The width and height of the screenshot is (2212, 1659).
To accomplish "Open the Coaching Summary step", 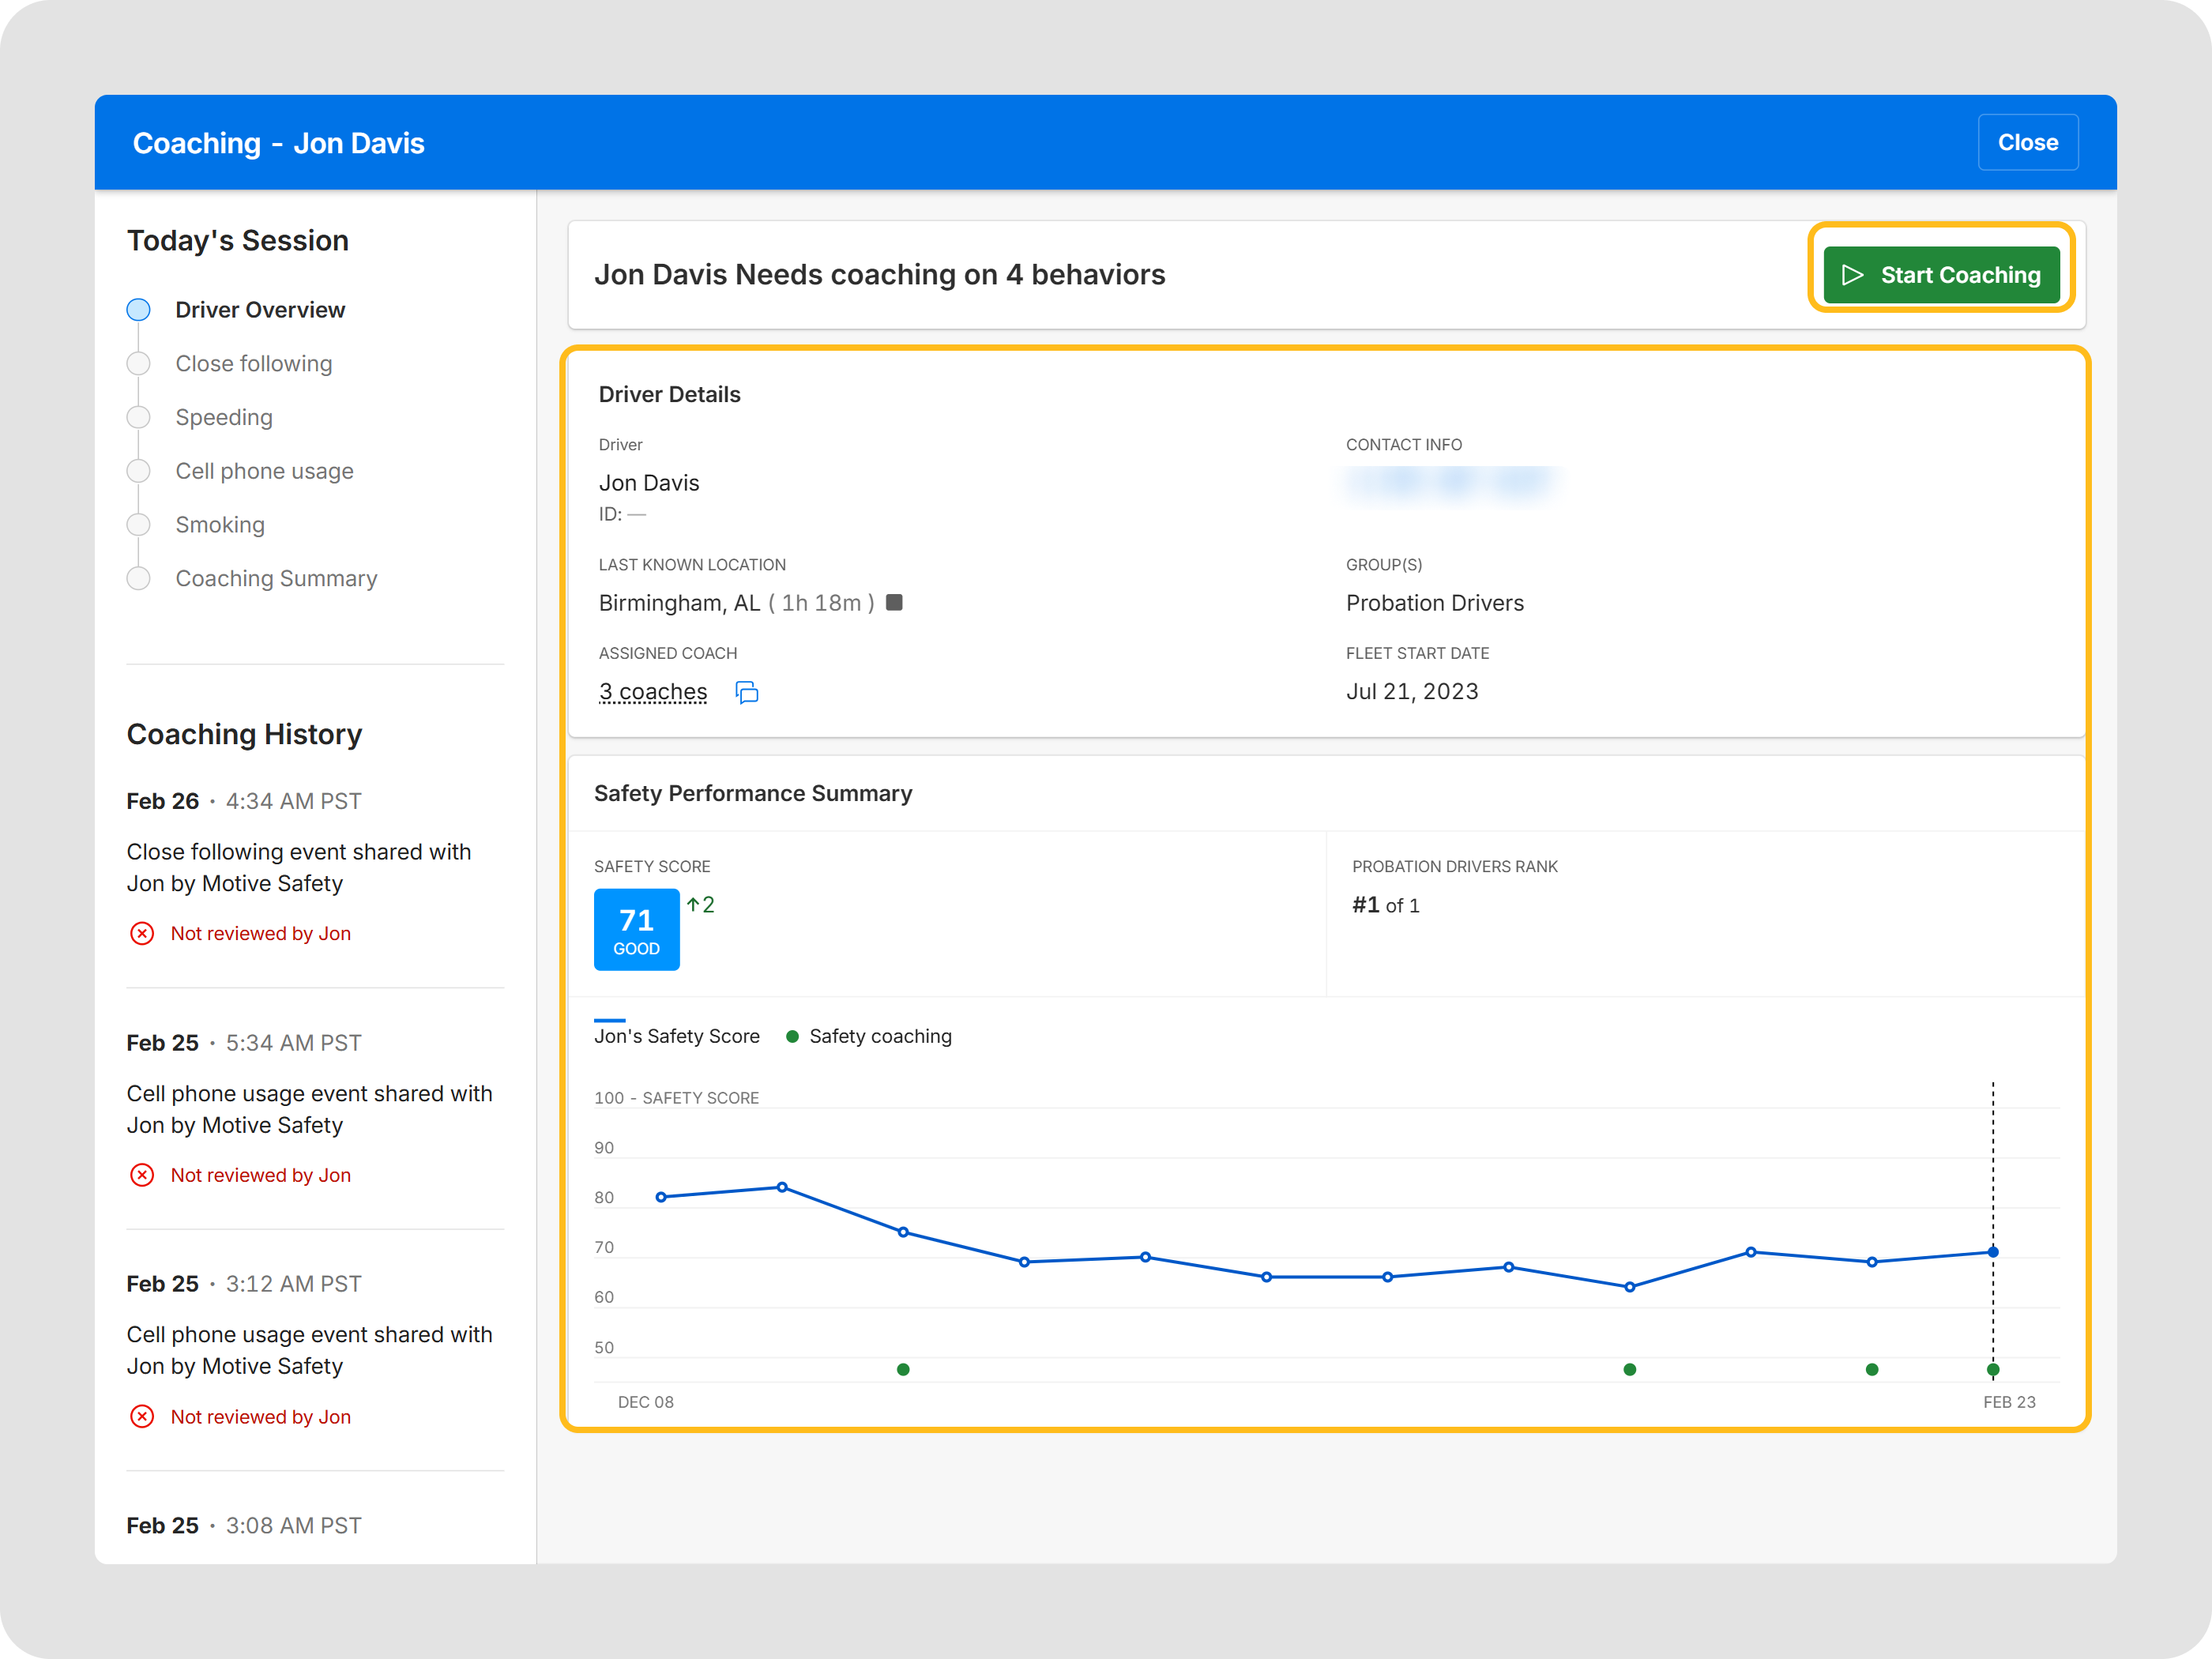I will pos(276,579).
